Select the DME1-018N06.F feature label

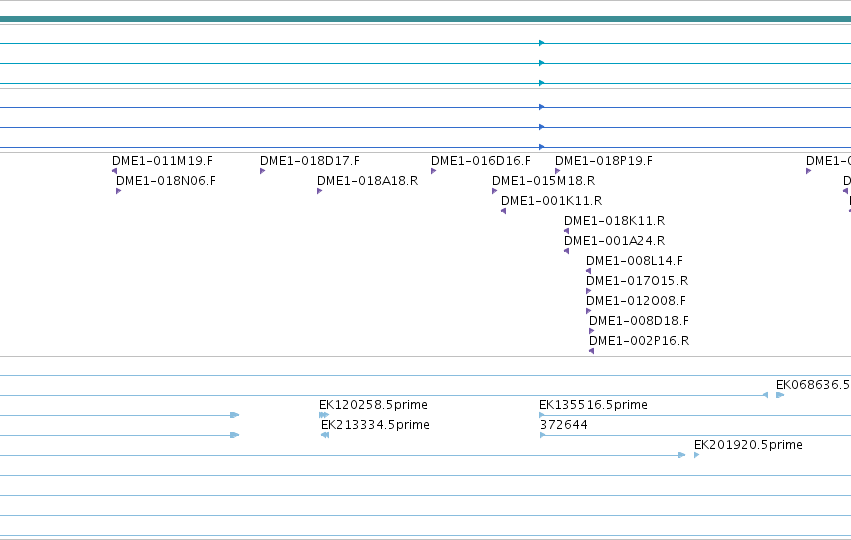pos(166,181)
